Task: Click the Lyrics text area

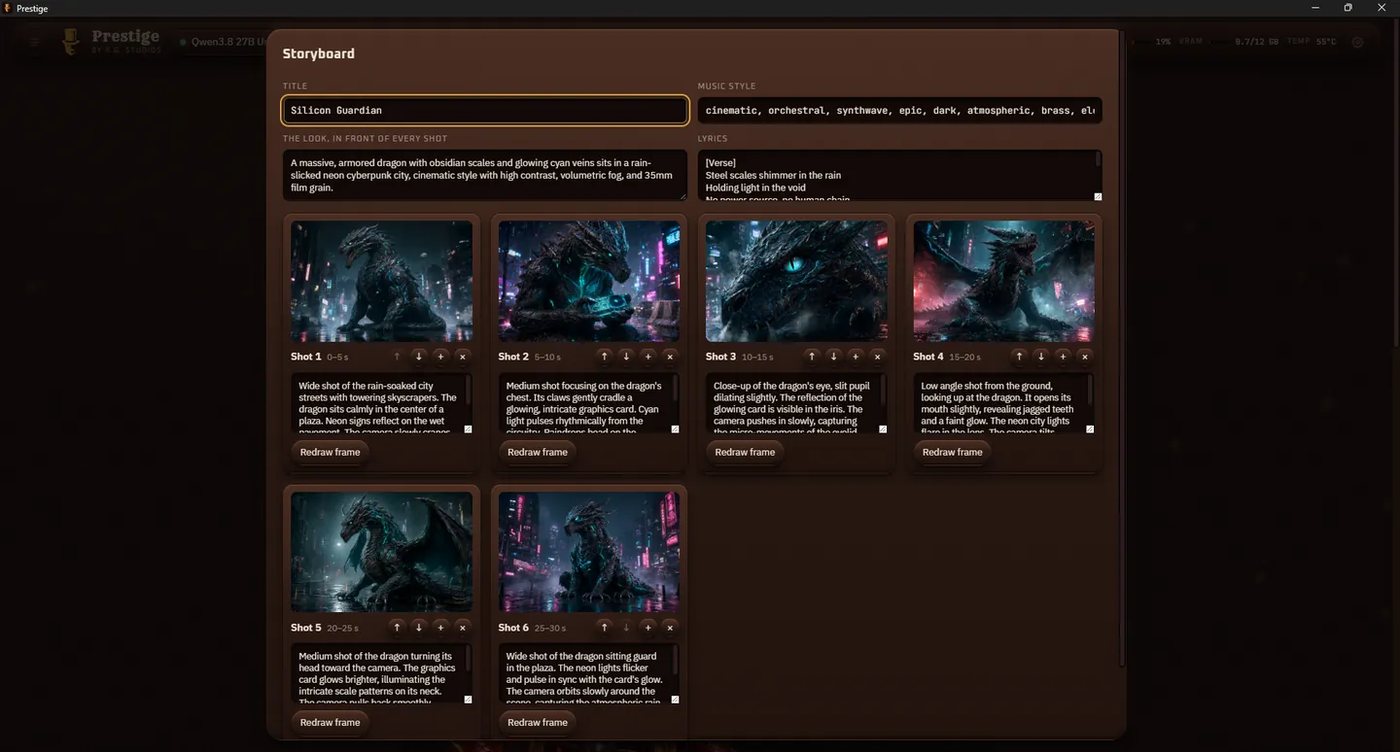Action: coord(900,175)
